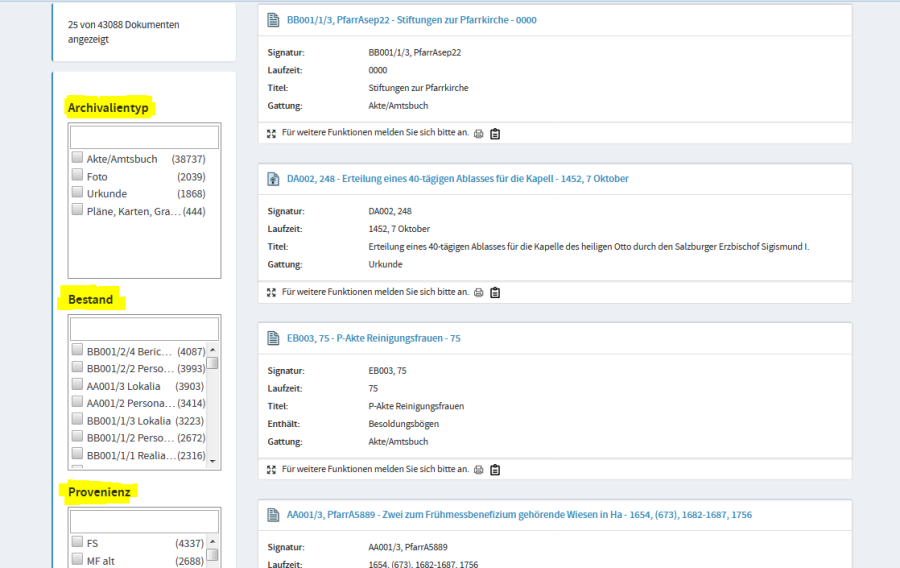The image size is (900, 568).
Task: Focus the Bestand filter search box
Action: [x=144, y=328]
